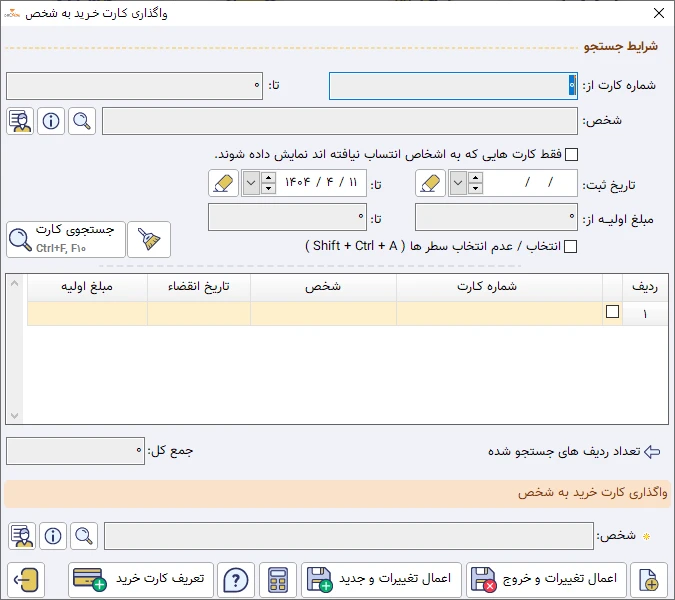The width and height of the screenshot is (675, 600).
Task: Clear the 1404/4/11 to-date with eraser
Action: point(223,183)
